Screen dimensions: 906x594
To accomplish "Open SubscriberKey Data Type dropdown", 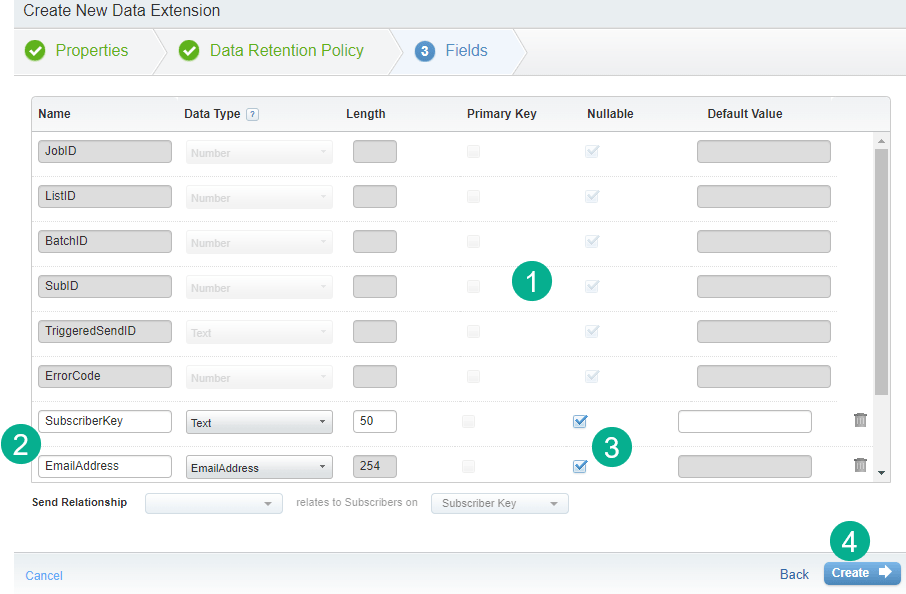I will [259, 422].
